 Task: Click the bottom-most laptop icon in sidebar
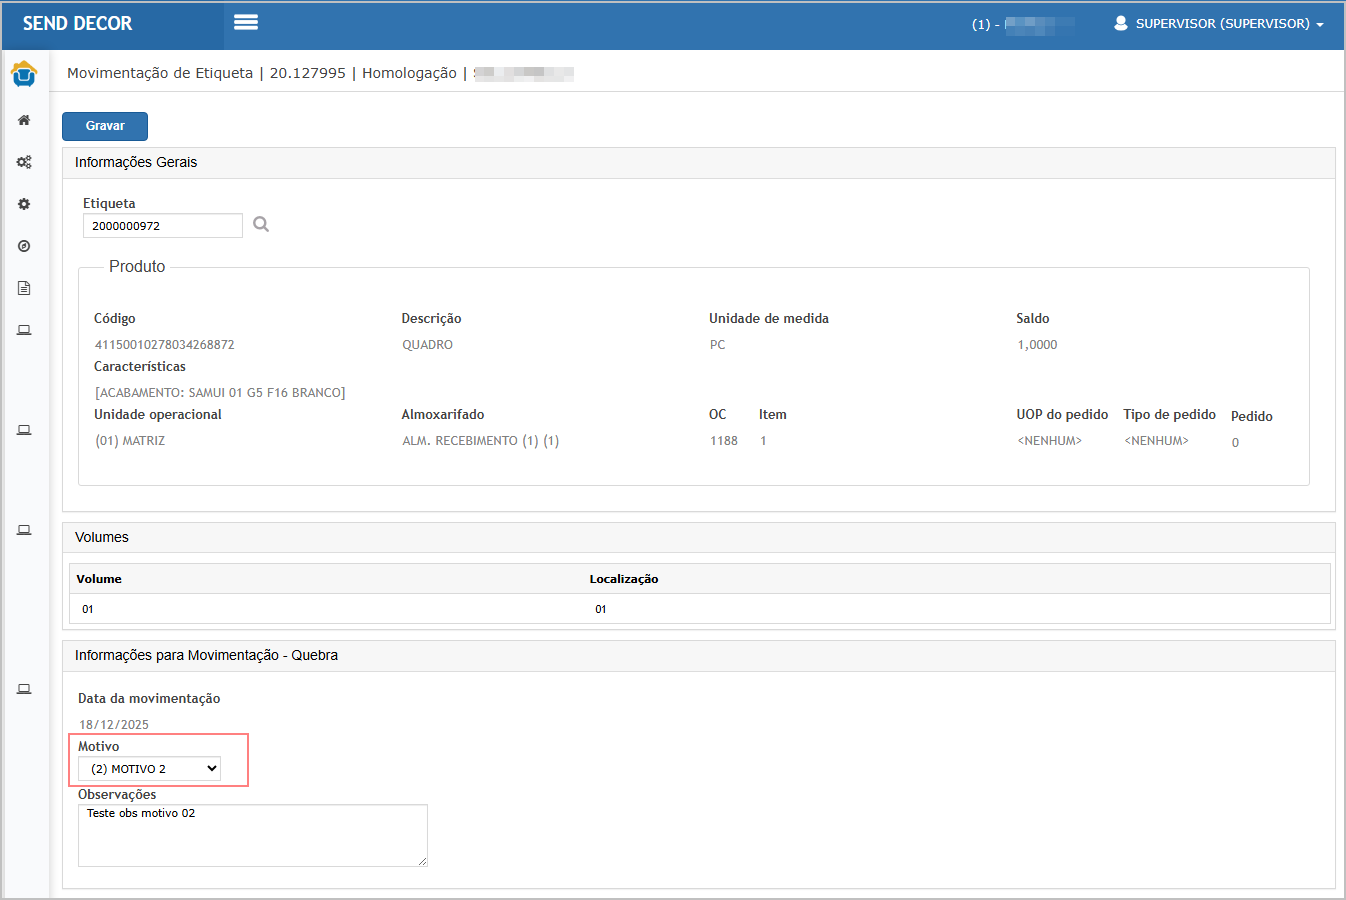(24, 689)
